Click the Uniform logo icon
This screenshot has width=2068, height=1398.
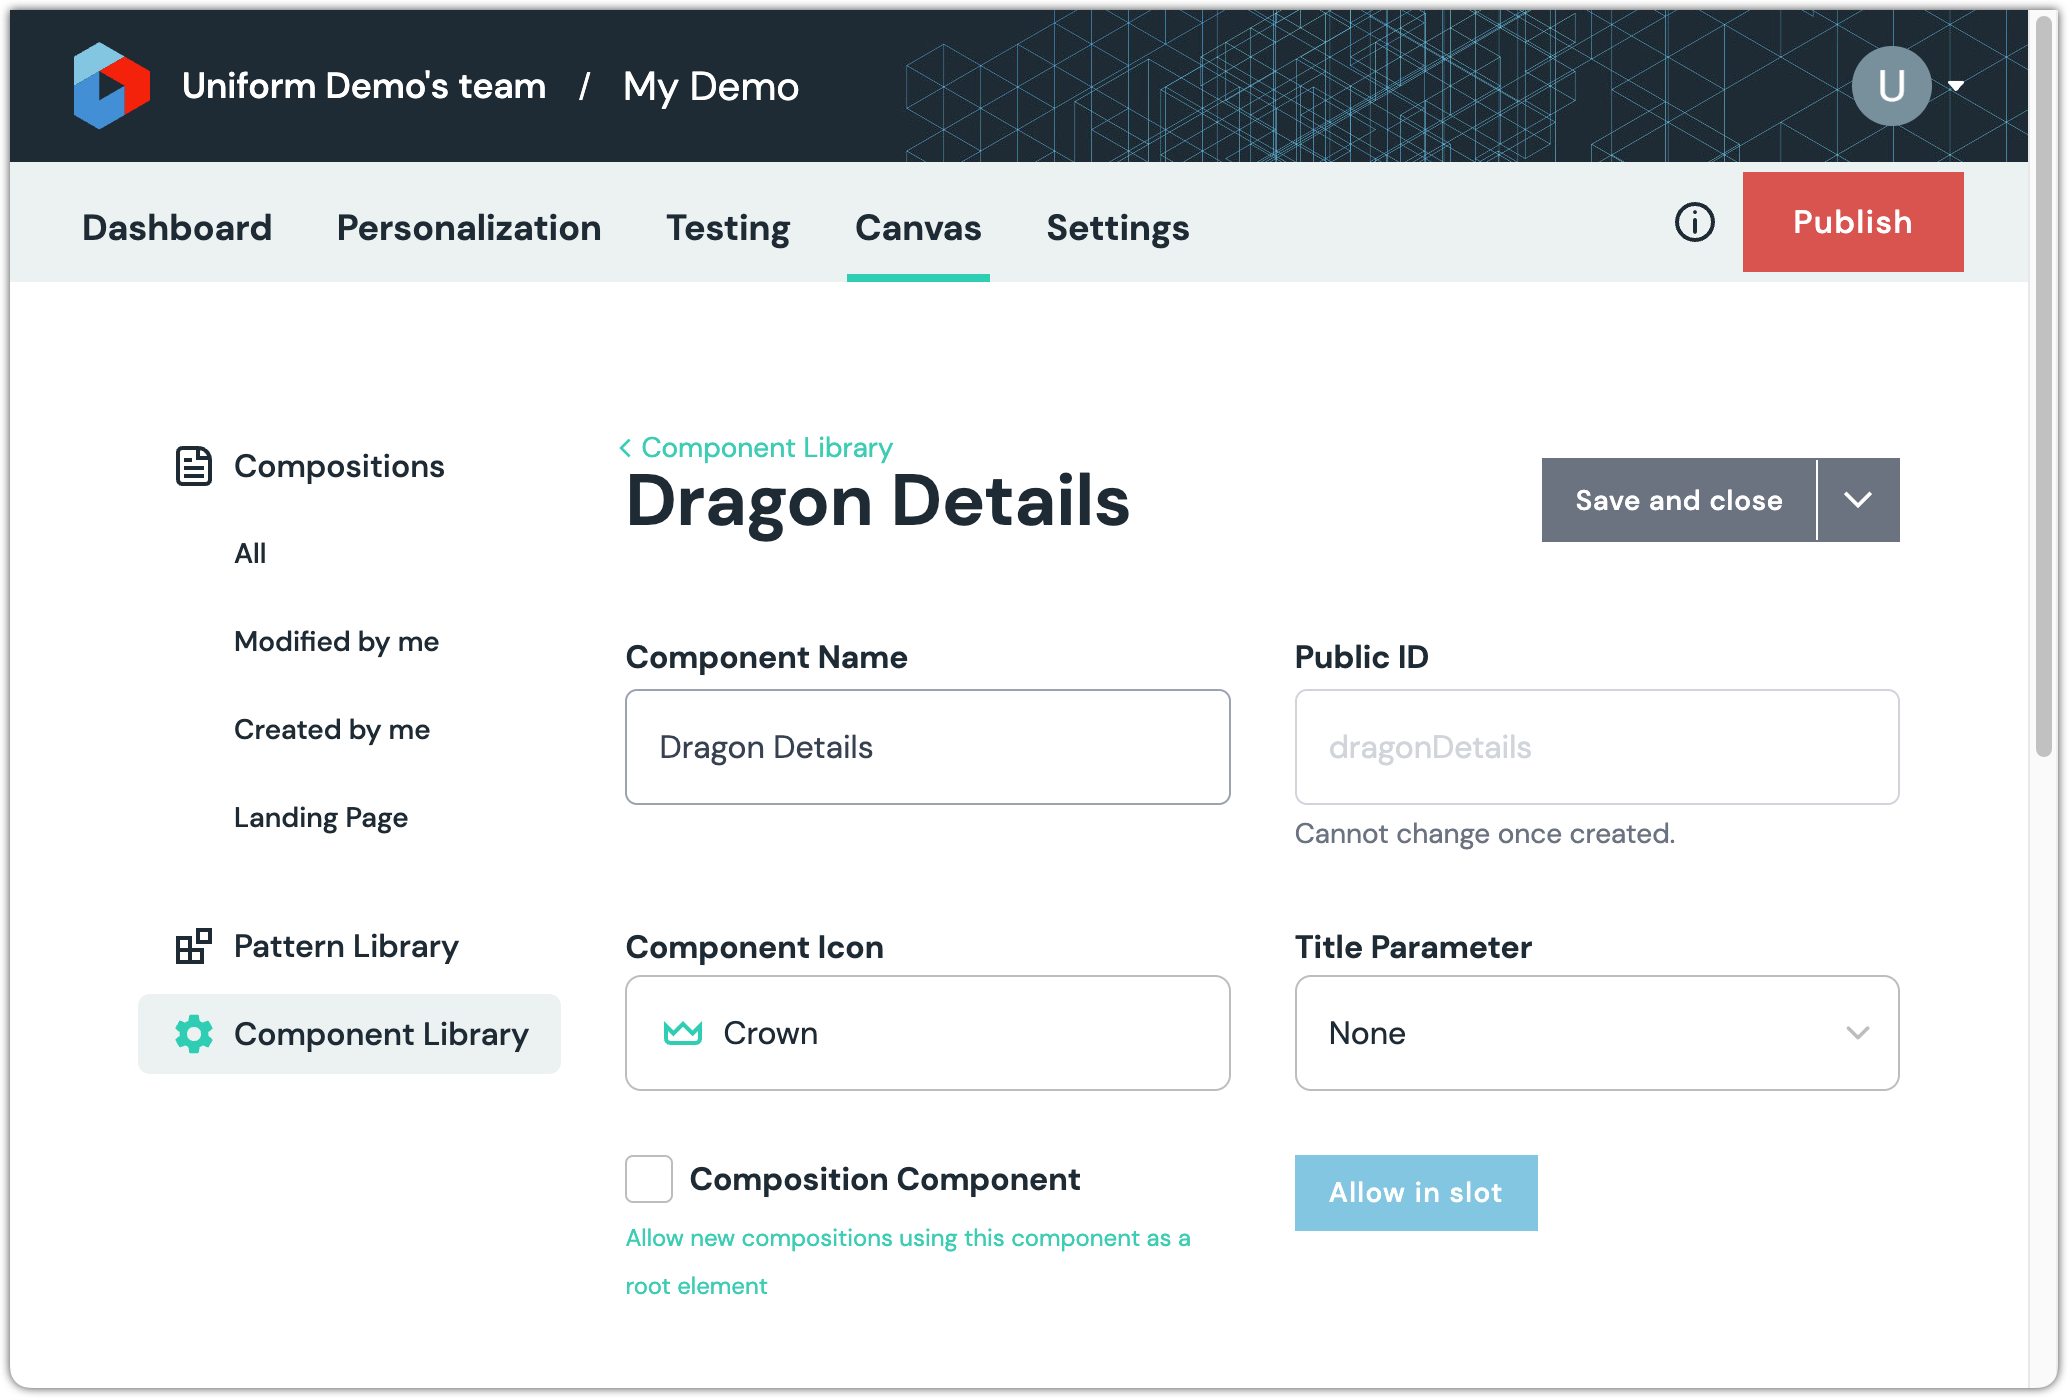click(111, 86)
